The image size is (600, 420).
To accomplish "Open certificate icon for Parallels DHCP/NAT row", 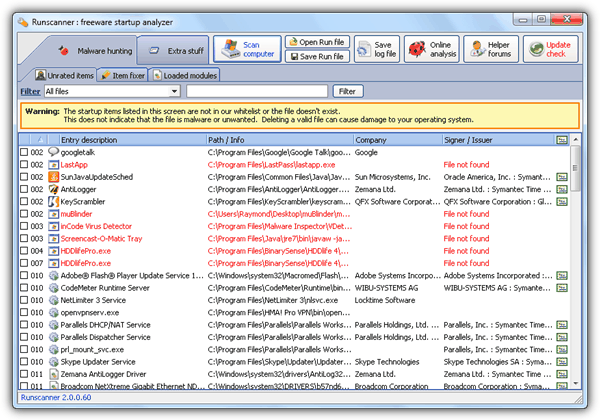I will point(562,325).
